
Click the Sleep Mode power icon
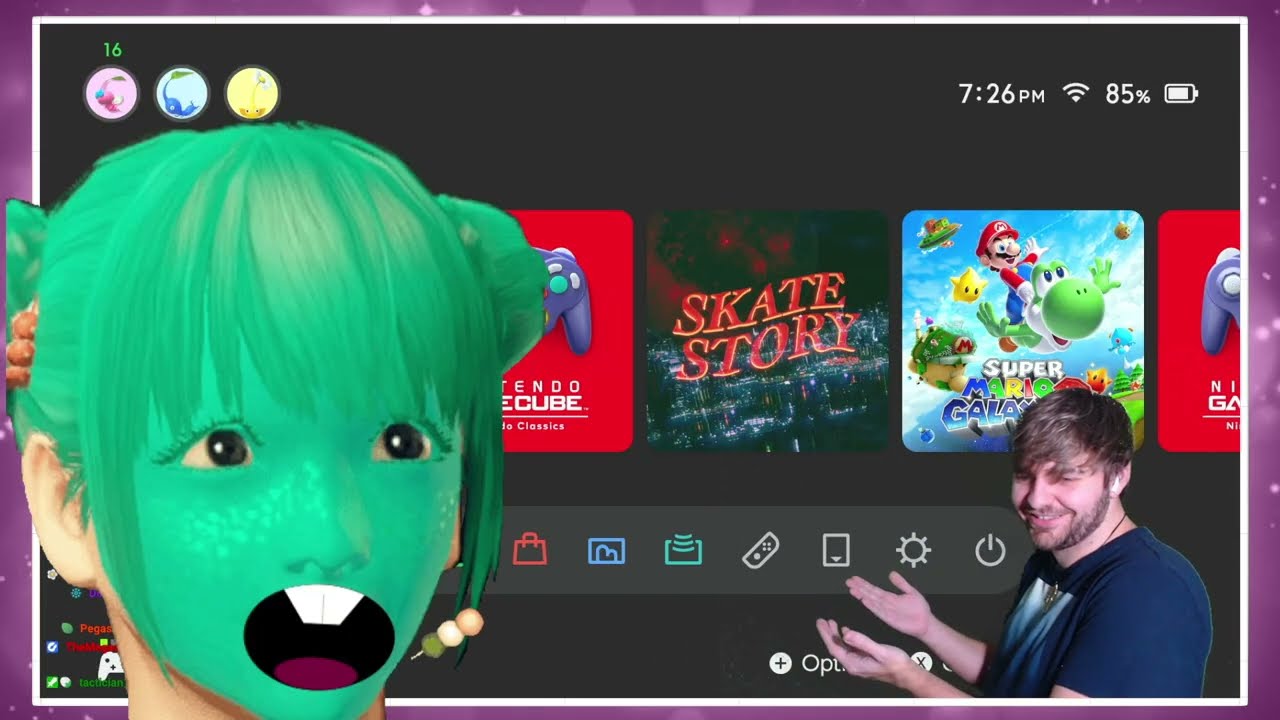tap(990, 550)
